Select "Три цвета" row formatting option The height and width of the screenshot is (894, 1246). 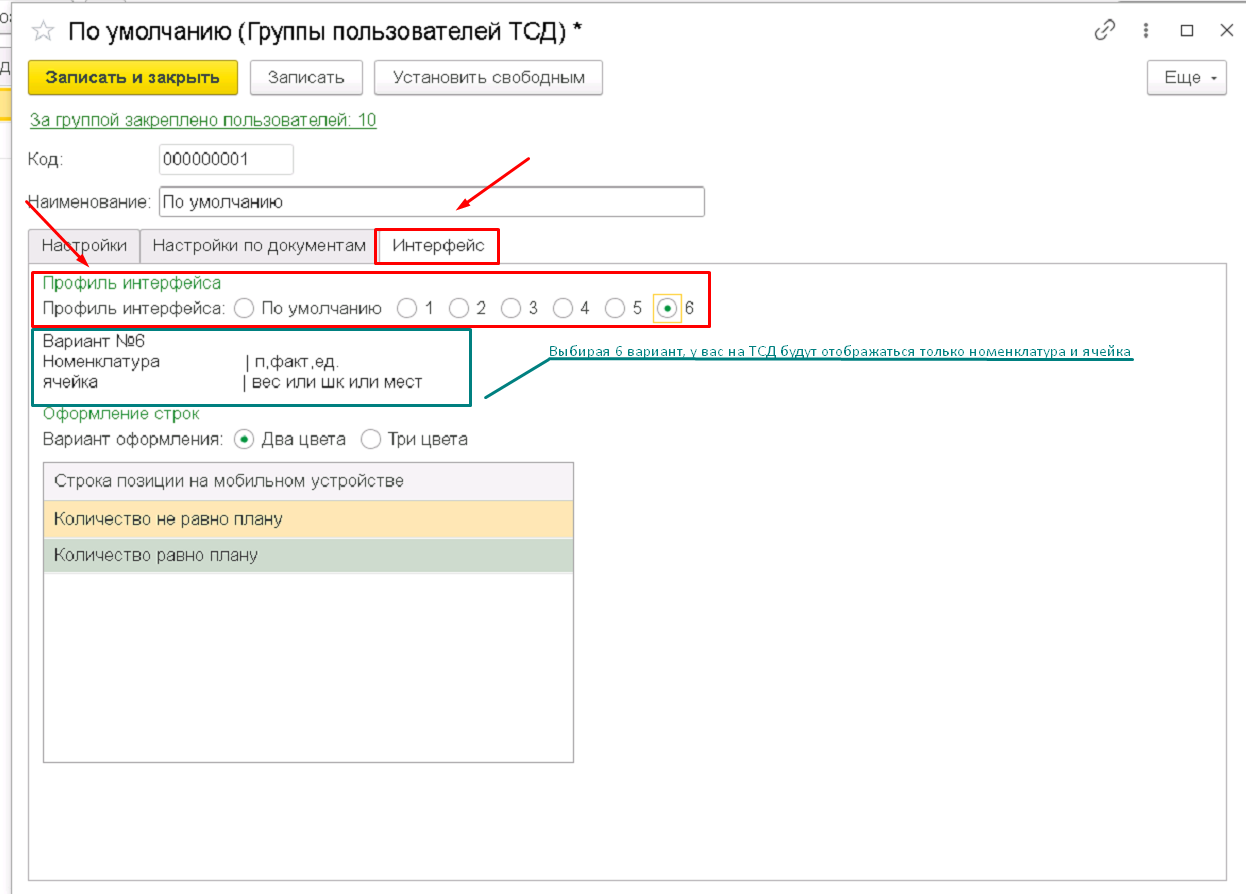371,439
